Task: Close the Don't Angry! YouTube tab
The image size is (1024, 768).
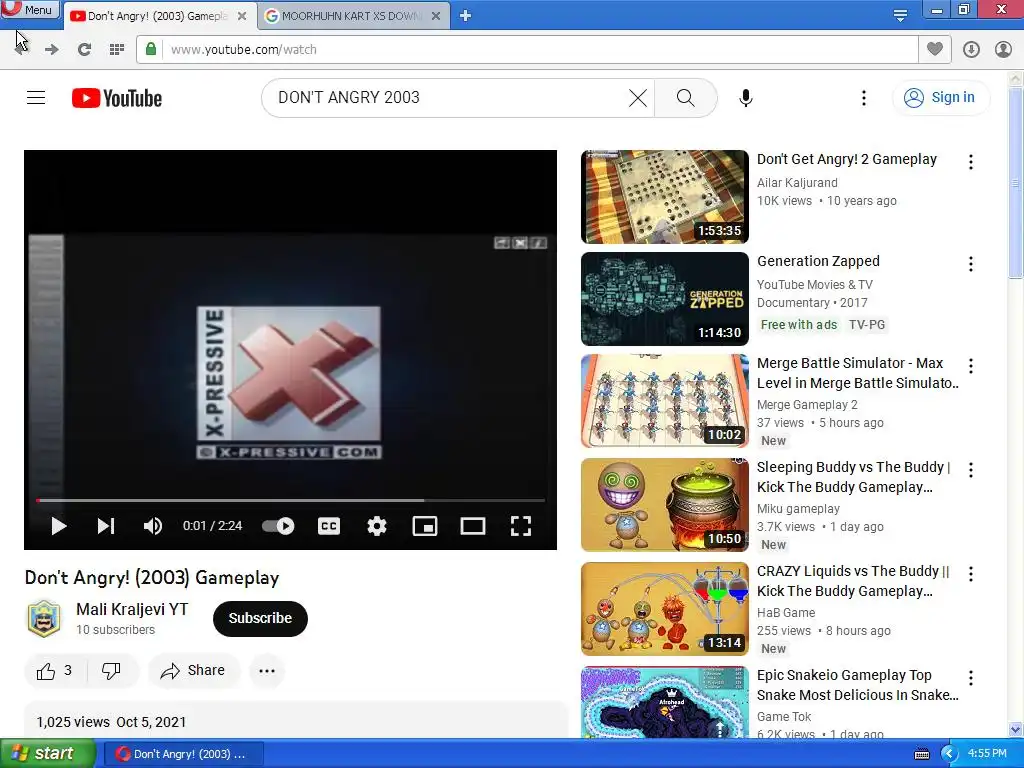Action: click(242, 16)
